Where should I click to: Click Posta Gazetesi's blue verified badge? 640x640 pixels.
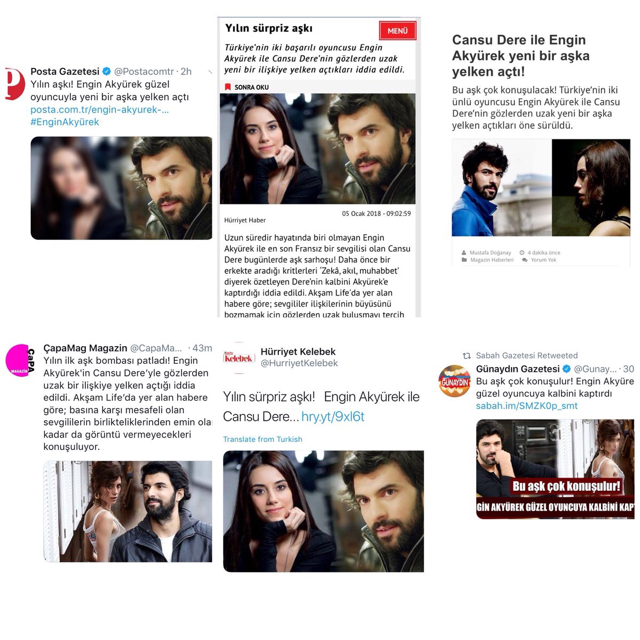107,71
